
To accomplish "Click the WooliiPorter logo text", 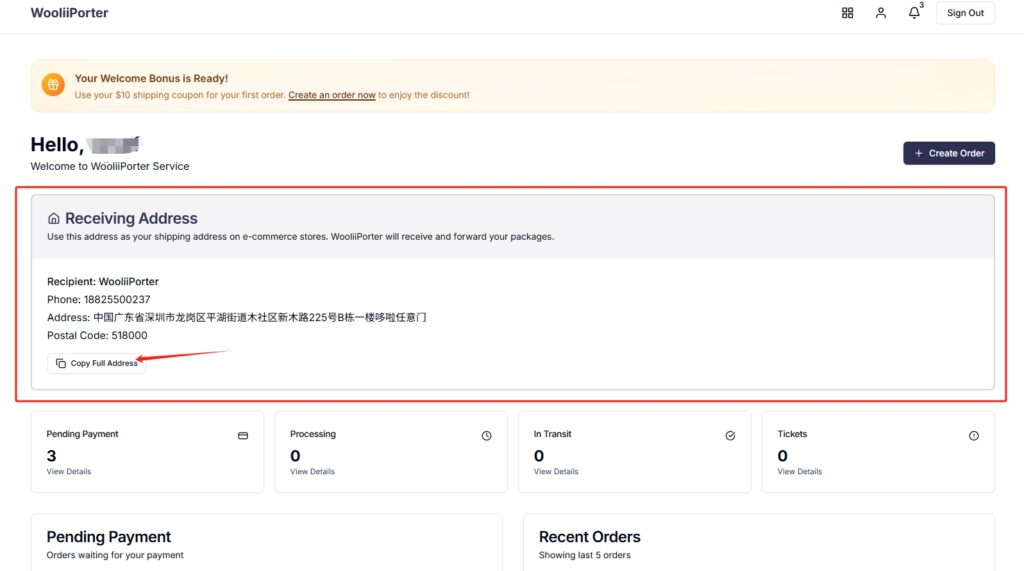I will (69, 12).
